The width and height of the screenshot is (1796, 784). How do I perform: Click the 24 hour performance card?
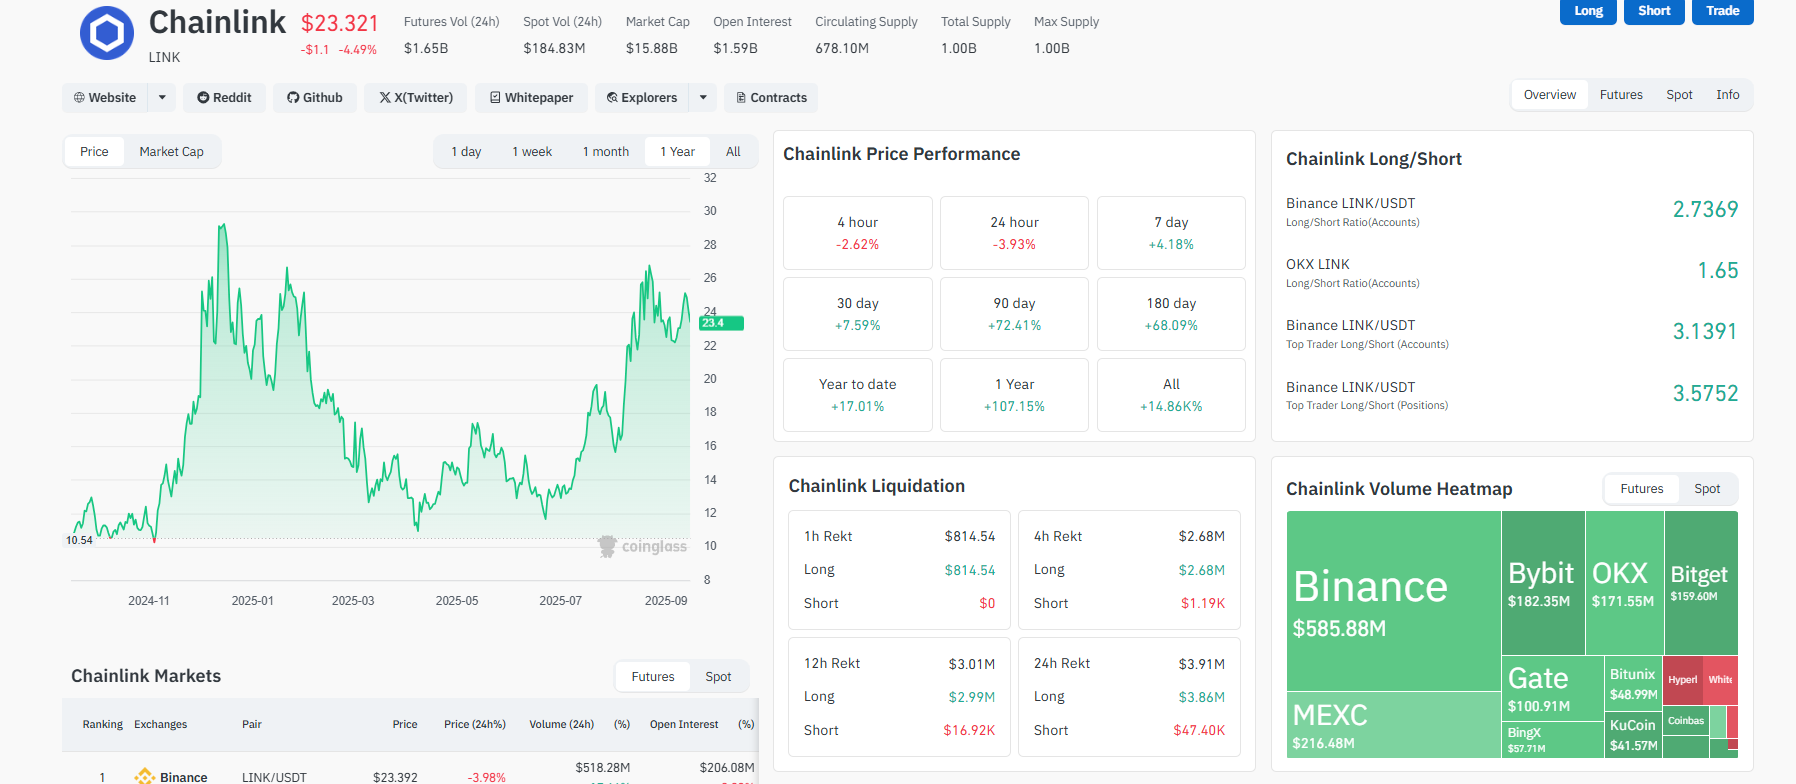tap(1014, 233)
